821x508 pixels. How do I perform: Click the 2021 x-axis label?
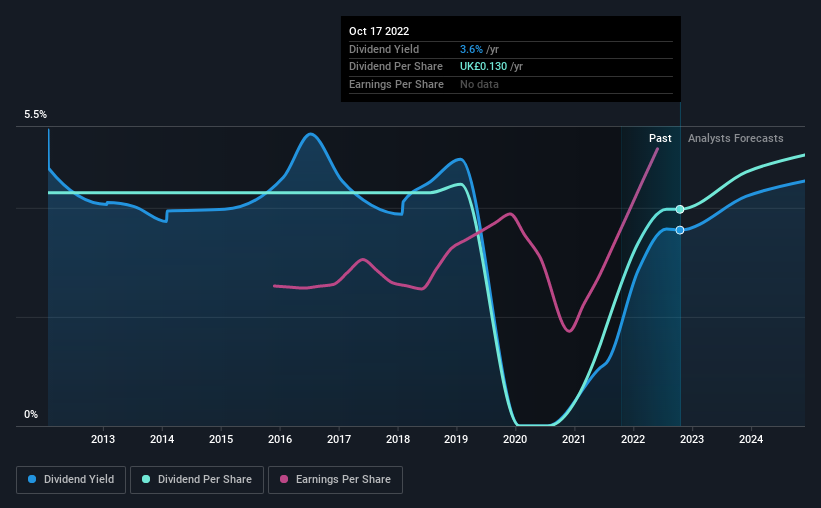coord(574,439)
